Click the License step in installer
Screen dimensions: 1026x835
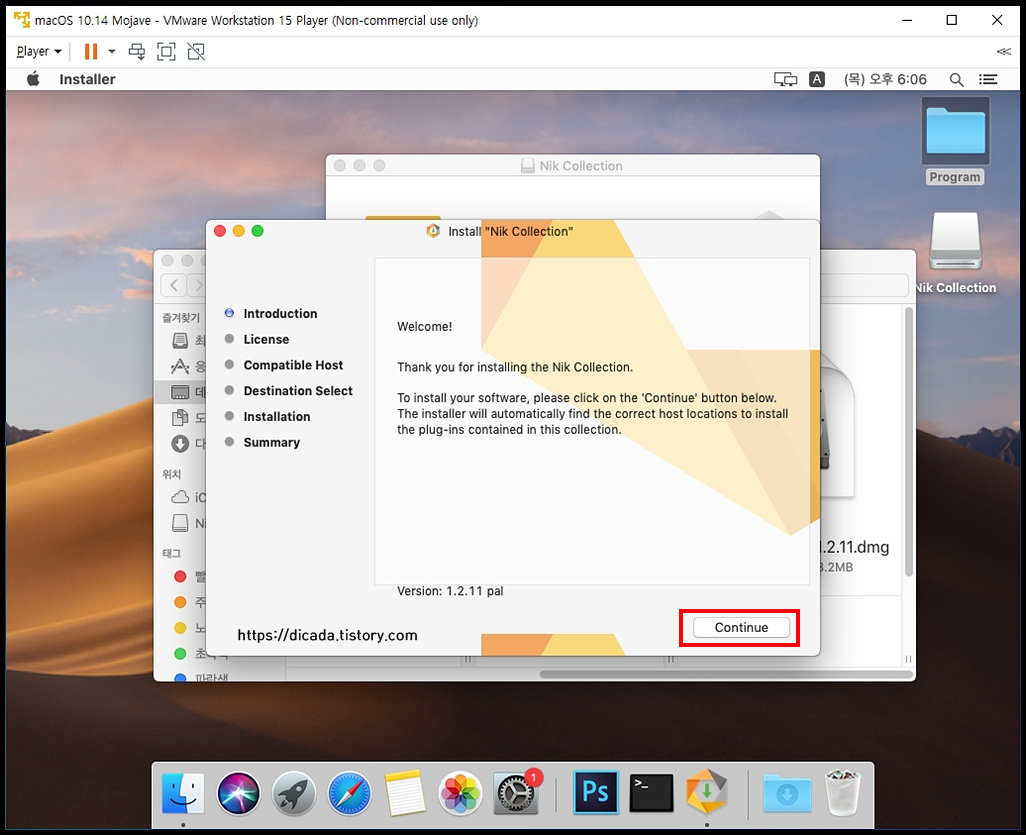pyautogui.click(x=266, y=339)
